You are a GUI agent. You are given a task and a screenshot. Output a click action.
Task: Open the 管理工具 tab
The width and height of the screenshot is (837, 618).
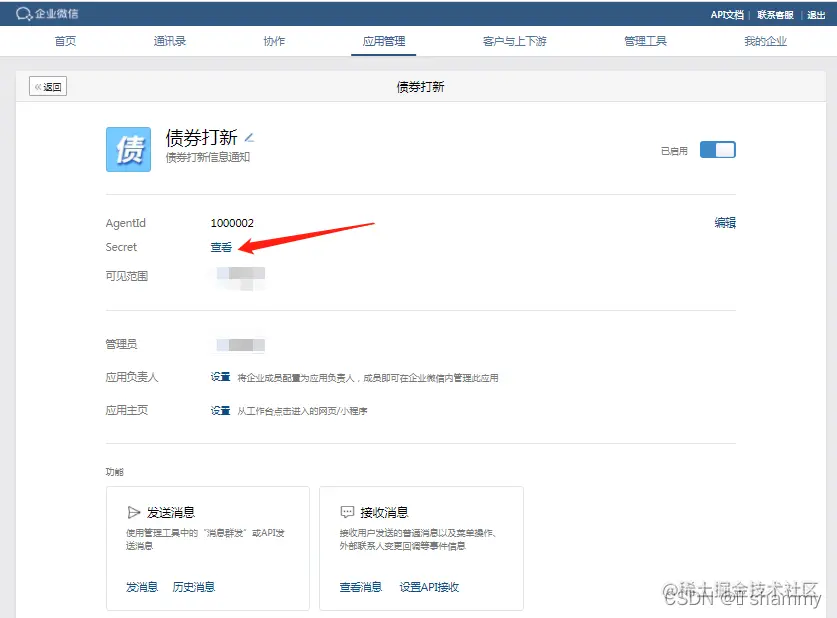[x=645, y=41]
